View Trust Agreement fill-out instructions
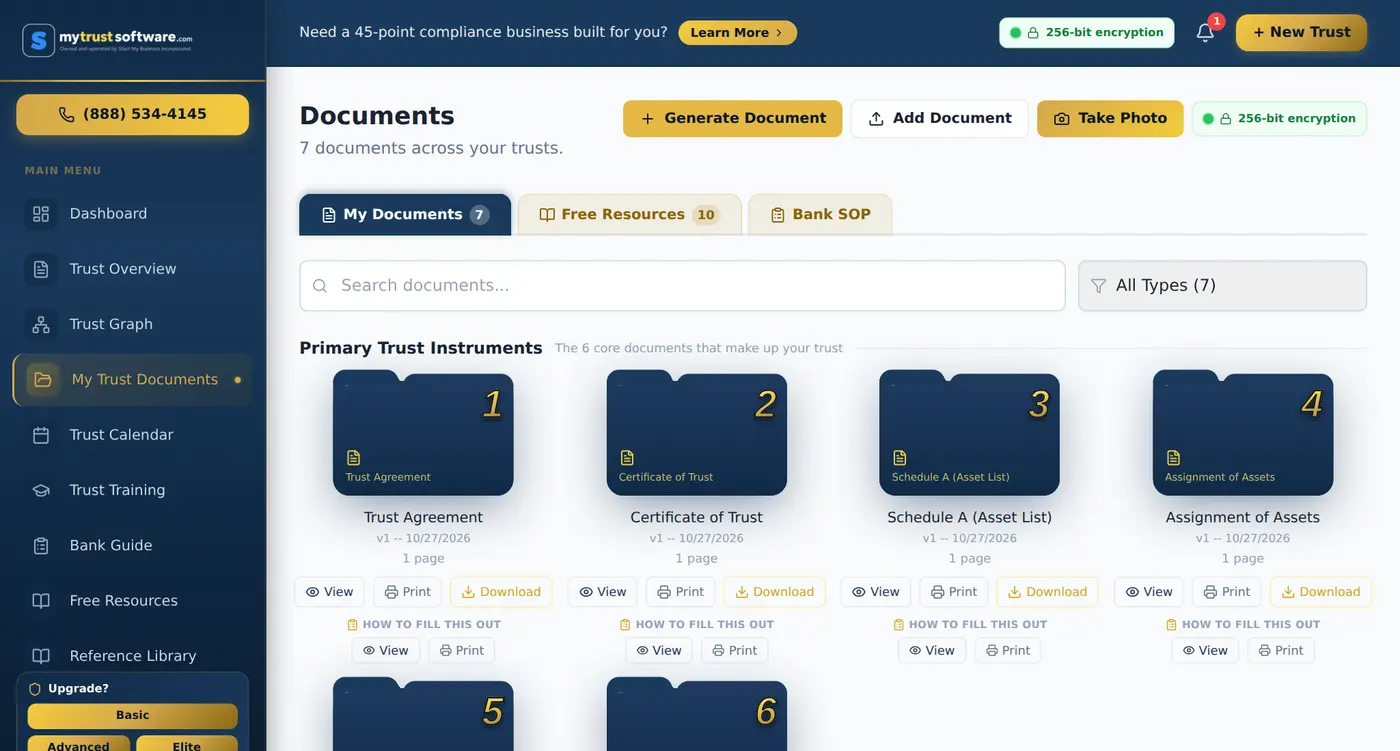The image size is (1400, 751). pyautogui.click(x=386, y=650)
